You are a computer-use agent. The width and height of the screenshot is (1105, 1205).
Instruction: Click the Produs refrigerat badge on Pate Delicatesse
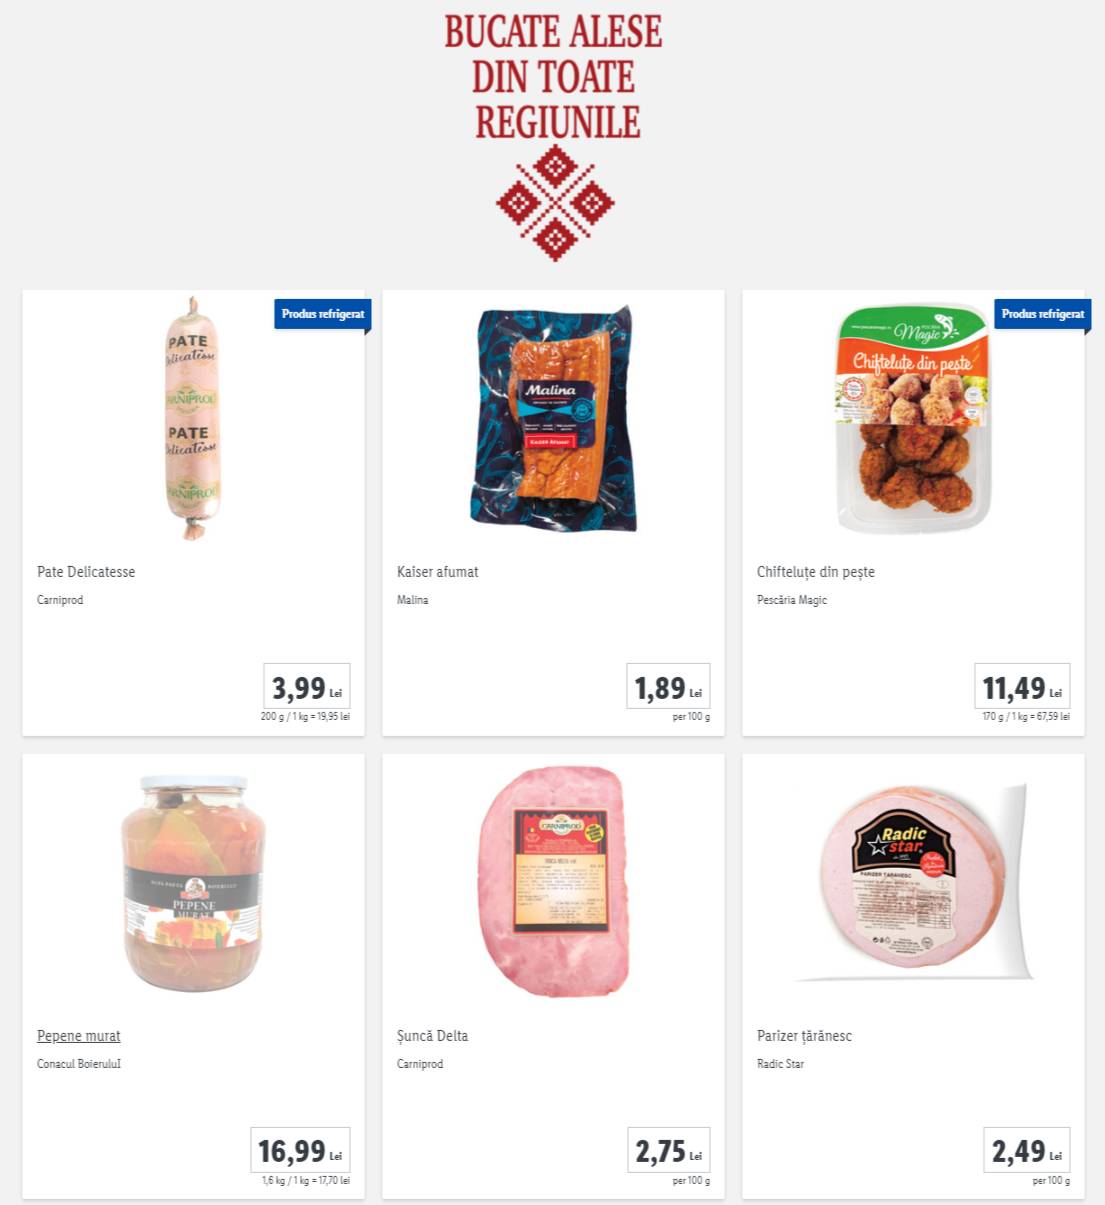[x=323, y=314]
